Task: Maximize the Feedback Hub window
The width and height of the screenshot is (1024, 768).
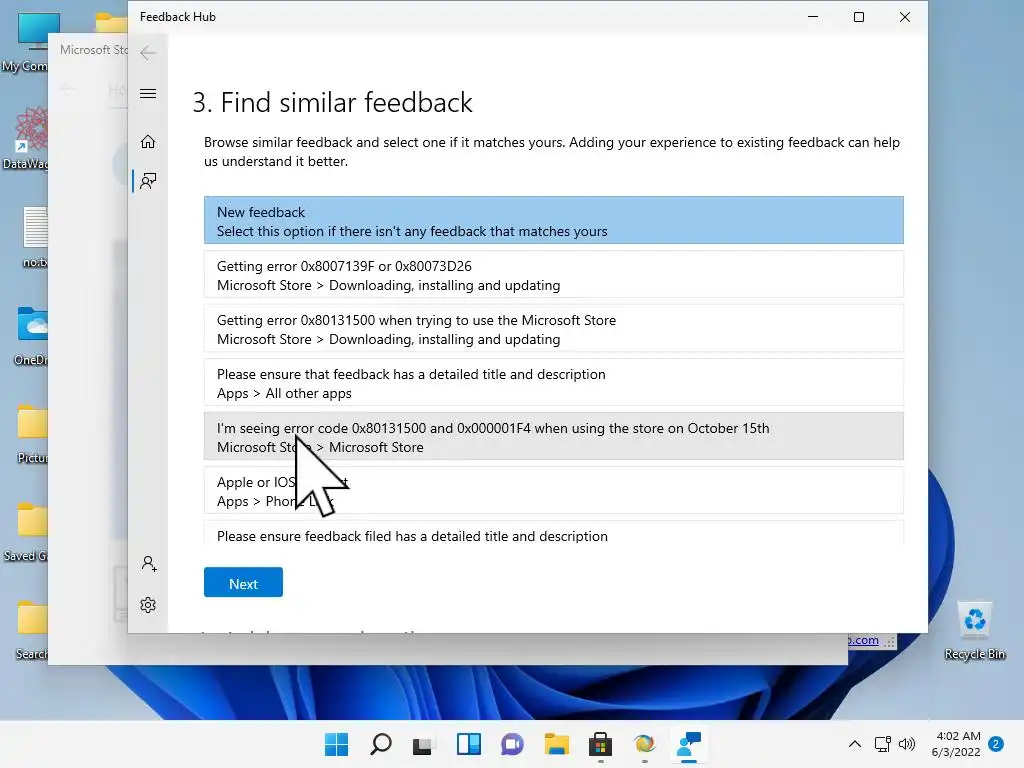Action: pyautogui.click(x=859, y=17)
